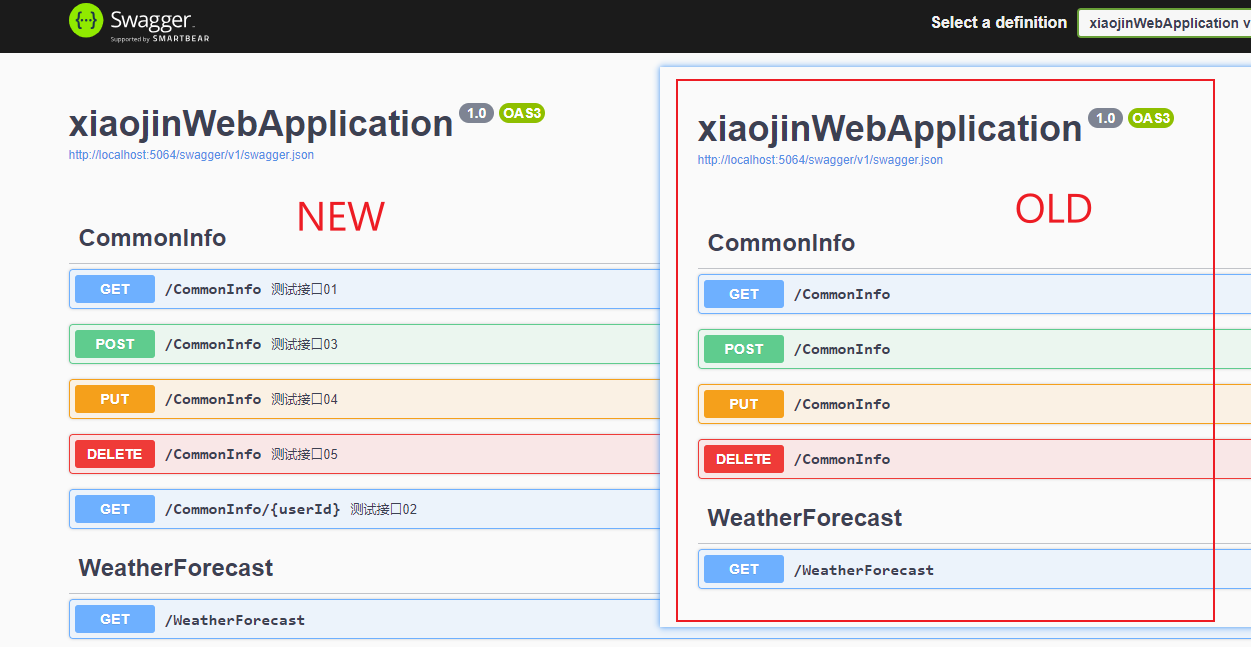Image resolution: width=1251 pixels, height=647 pixels.
Task: Open the swagger.json link under the NEW title
Action: 190,155
